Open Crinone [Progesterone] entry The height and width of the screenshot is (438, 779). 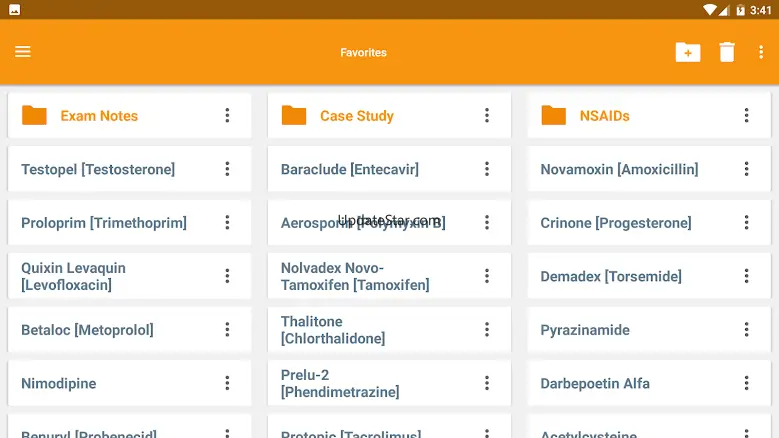click(649, 222)
